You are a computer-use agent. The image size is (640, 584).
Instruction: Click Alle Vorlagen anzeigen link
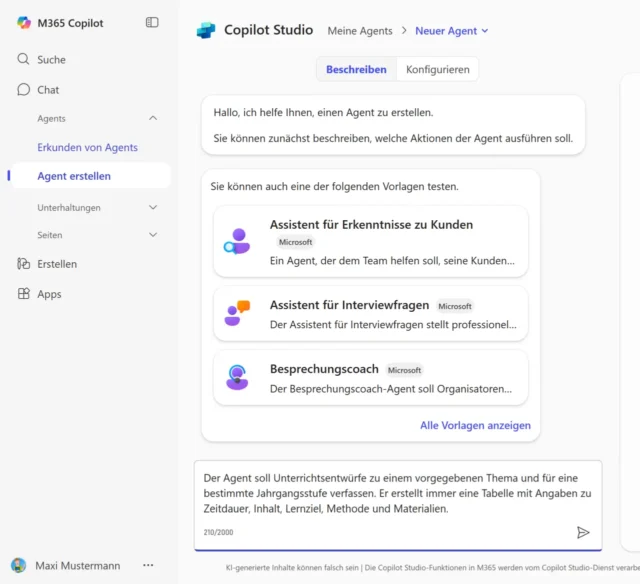475,425
